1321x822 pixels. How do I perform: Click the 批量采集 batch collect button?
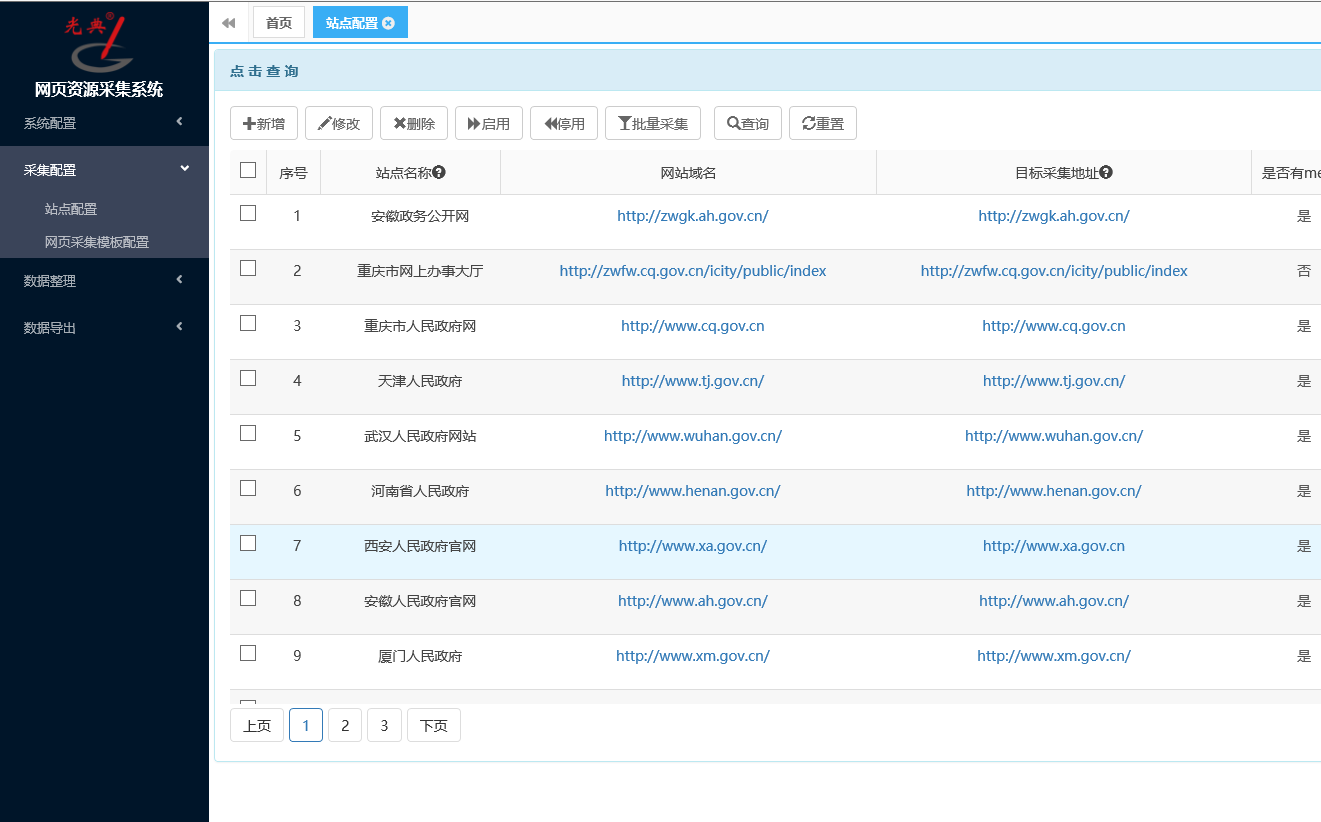pos(653,123)
